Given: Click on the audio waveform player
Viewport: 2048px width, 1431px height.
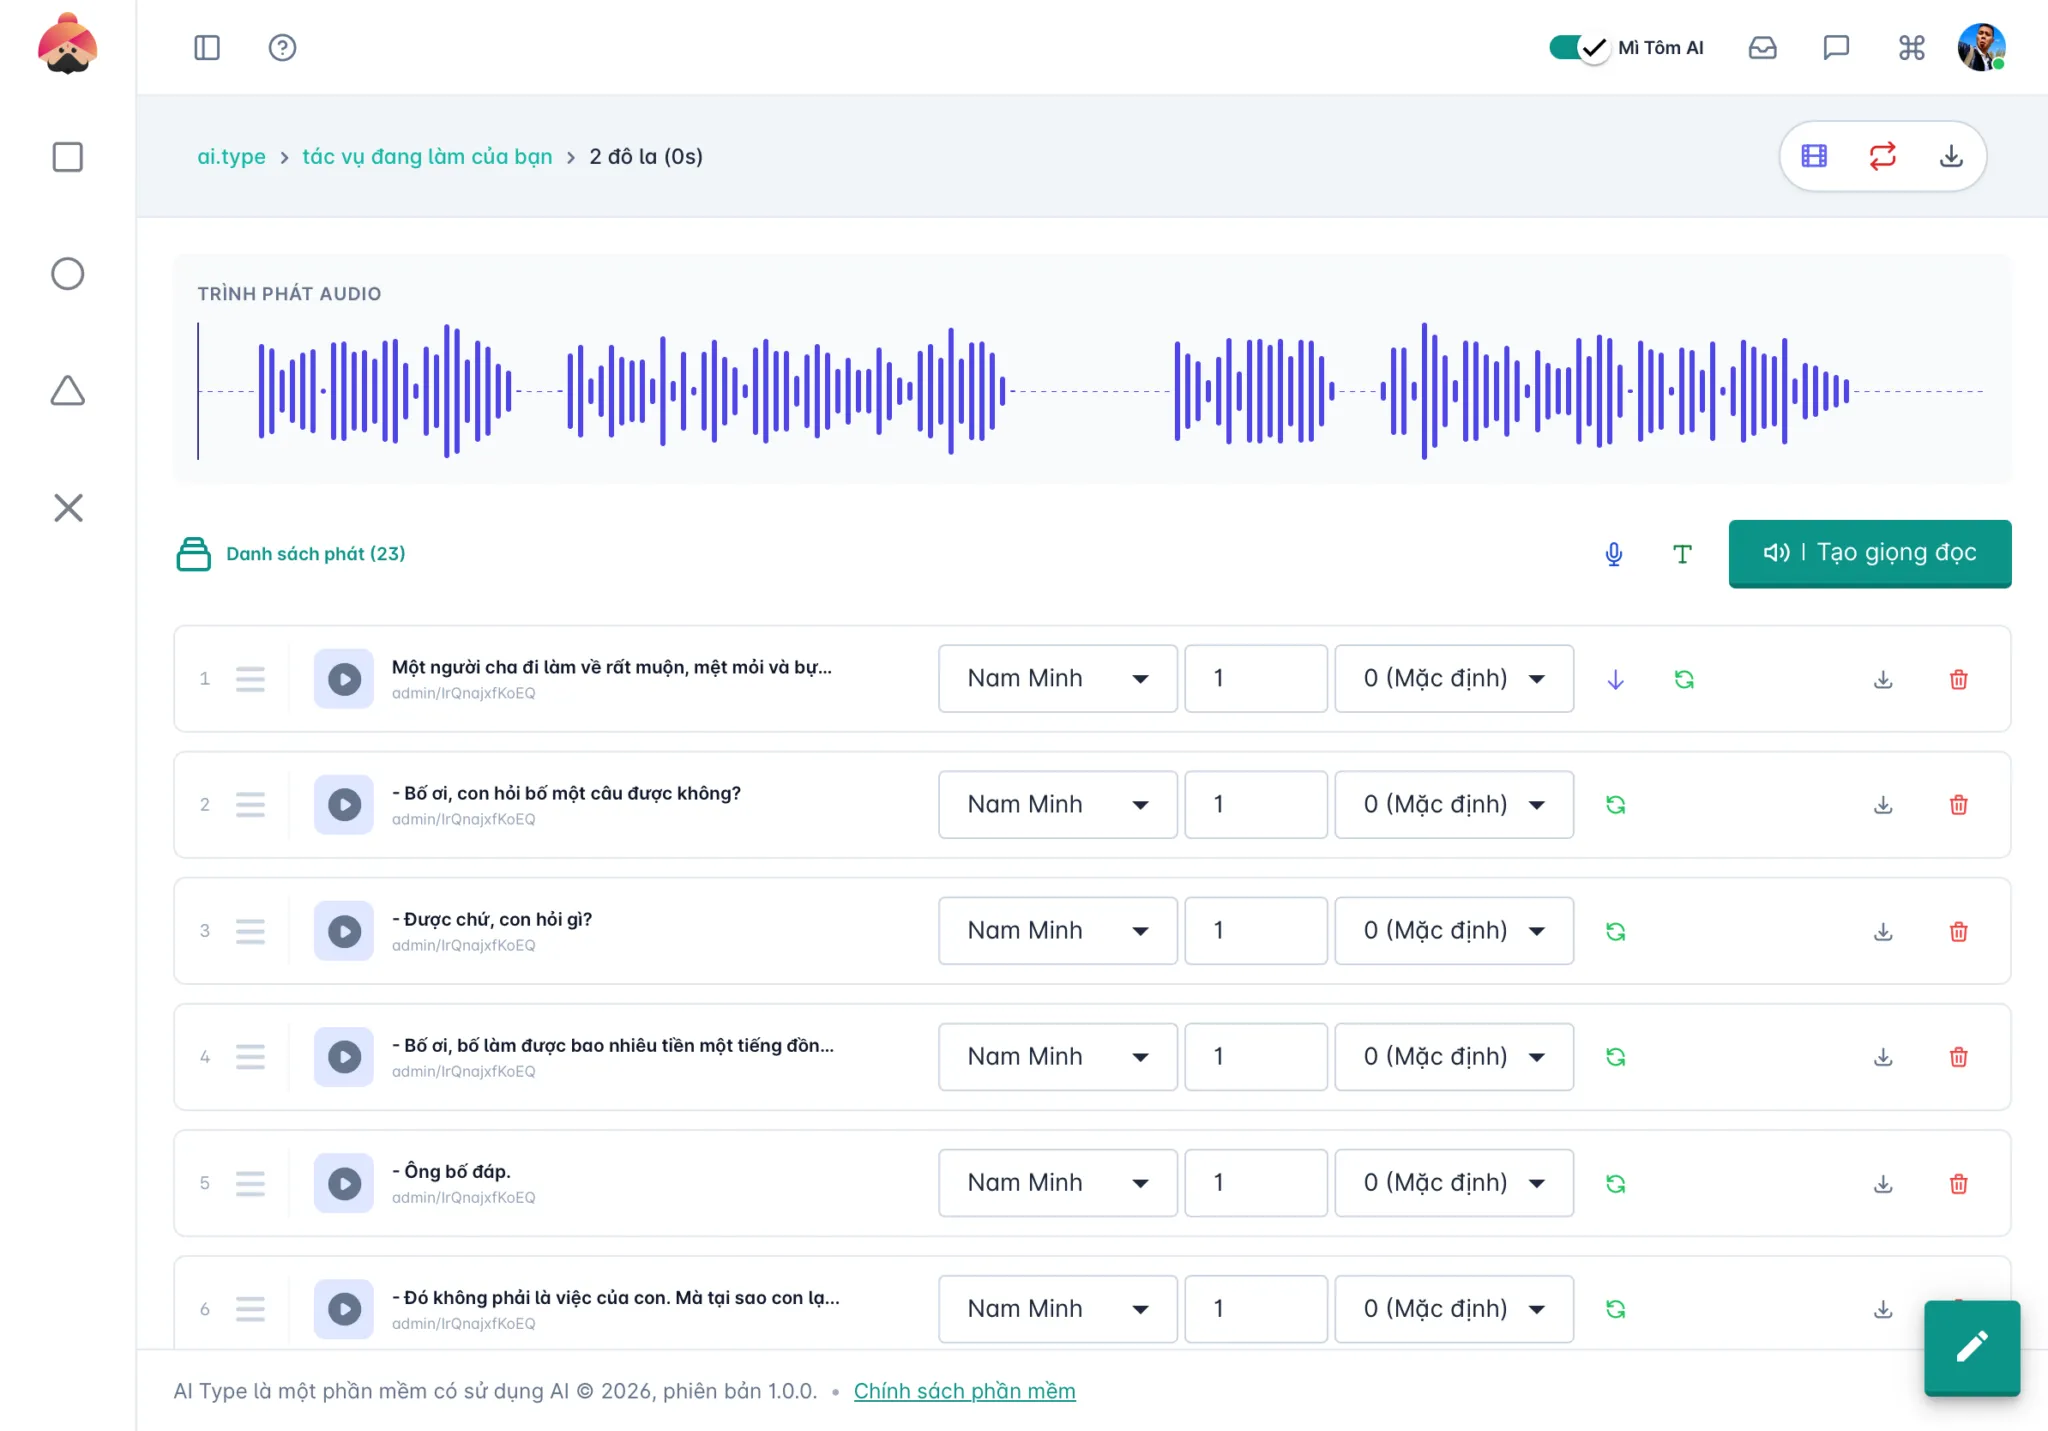Looking at the screenshot, I should point(1091,391).
